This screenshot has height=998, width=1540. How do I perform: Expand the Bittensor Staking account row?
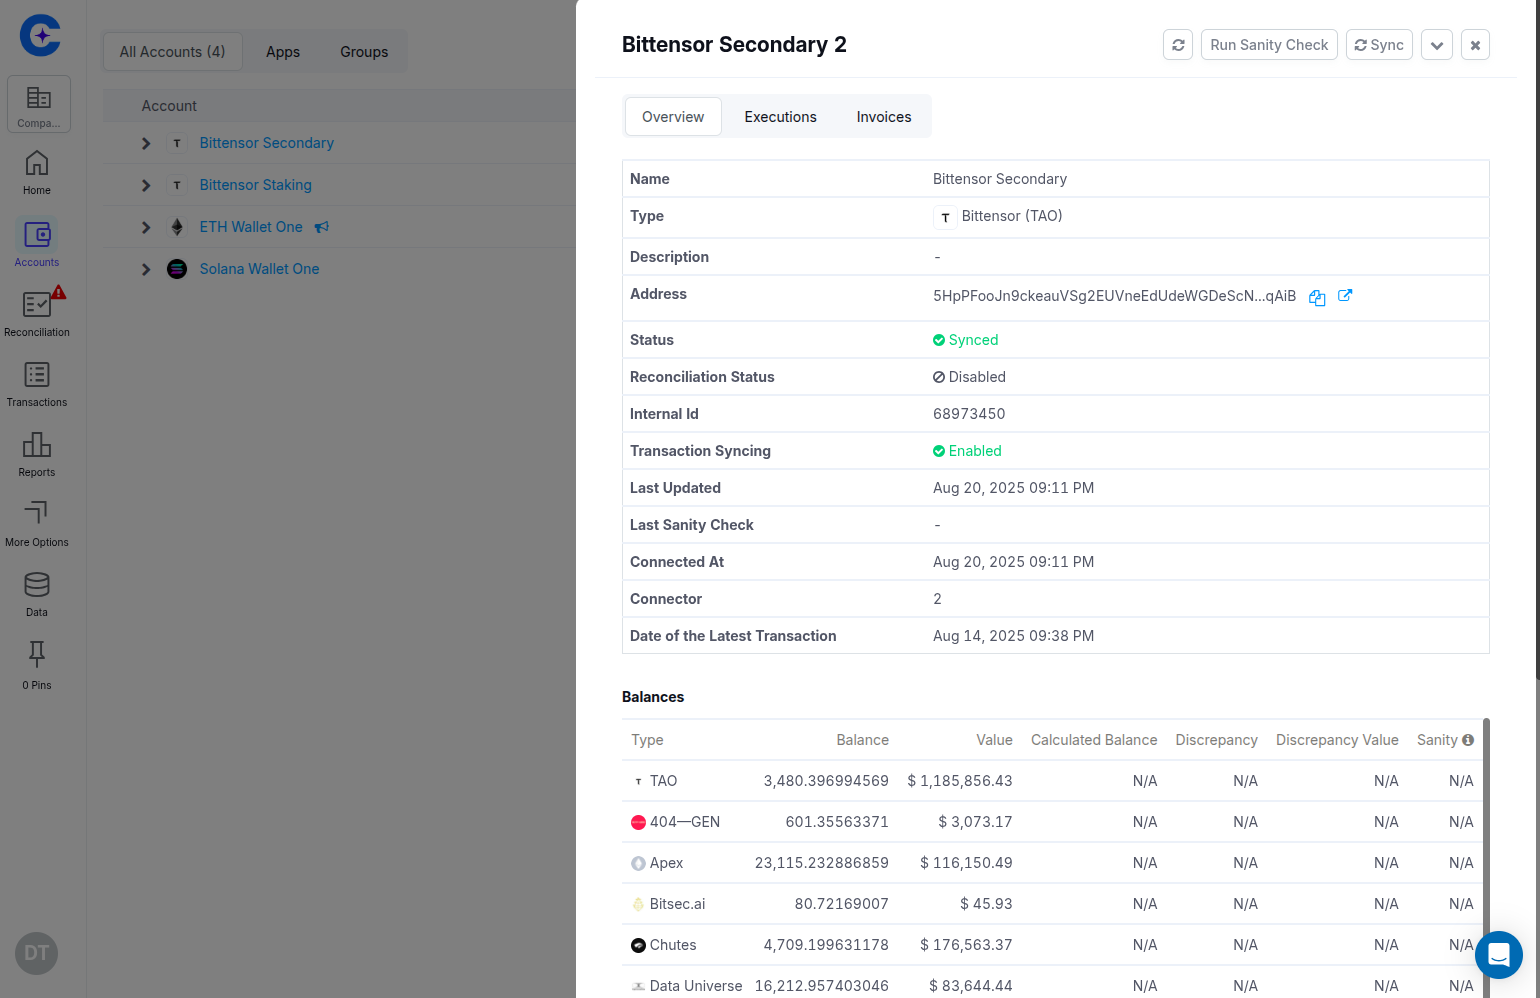click(x=146, y=185)
